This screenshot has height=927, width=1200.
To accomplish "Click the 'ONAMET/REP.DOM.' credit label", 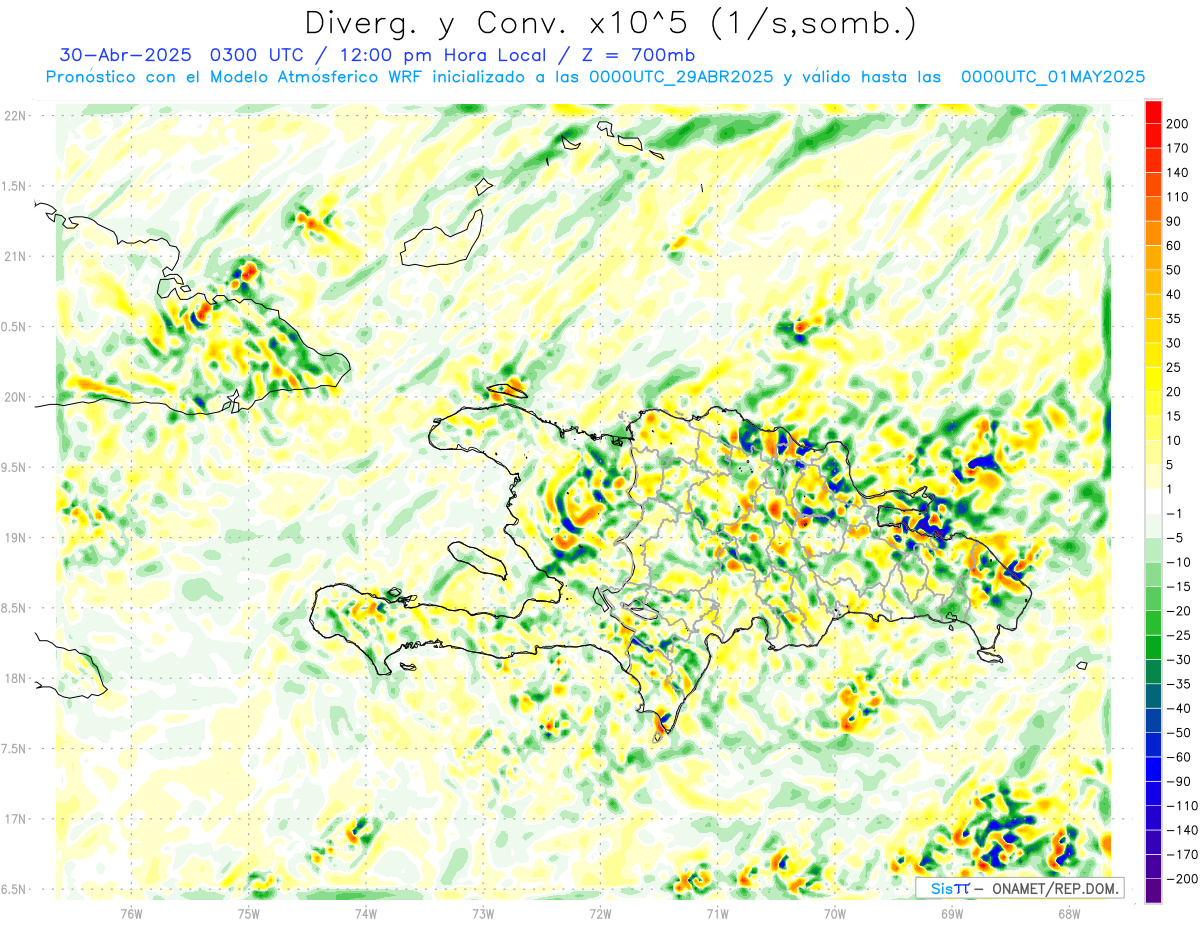I will point(1057,888).
